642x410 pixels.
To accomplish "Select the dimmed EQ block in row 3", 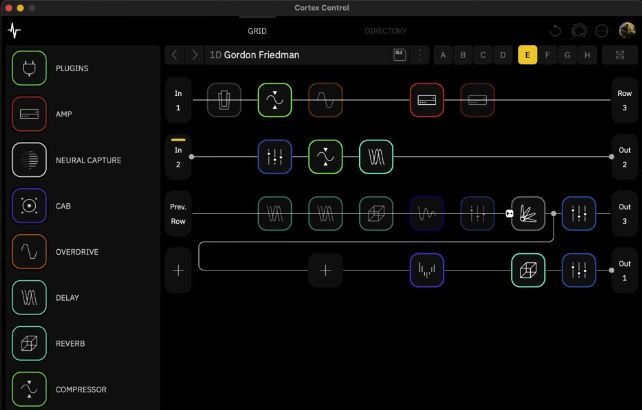I will coord(477,213).
